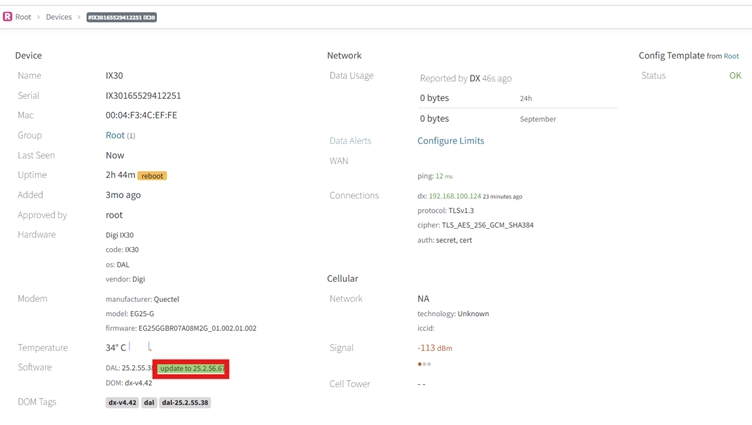752x425 pixels.
Task: Open the Configure Limits link
Action: 450,141
